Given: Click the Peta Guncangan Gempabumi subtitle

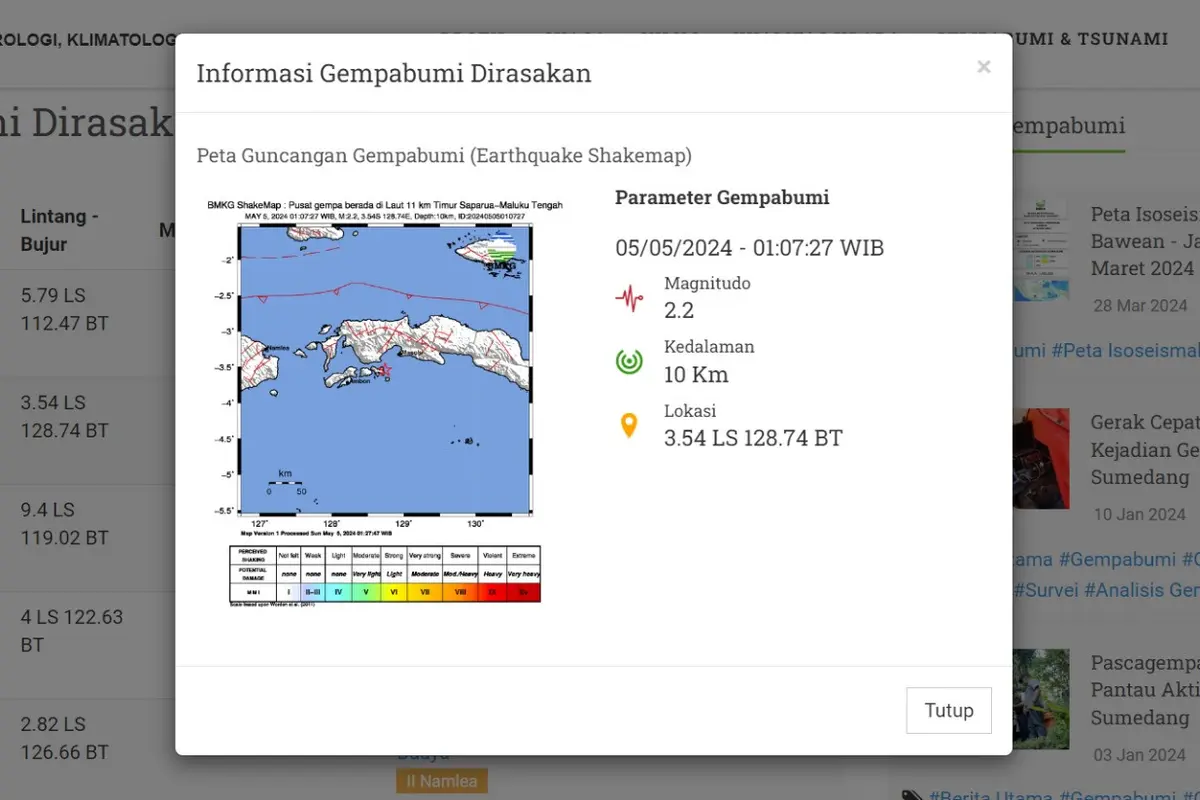Looking at the screenshot, I should point(444,155).
